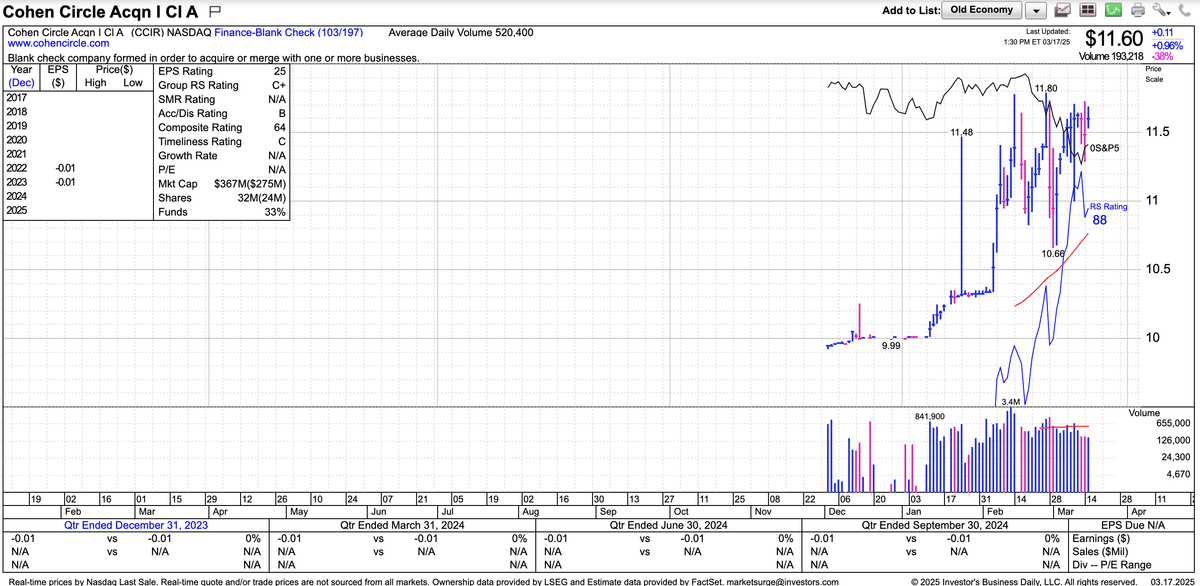Select the 10.66 low price marker

[1053, 254]
